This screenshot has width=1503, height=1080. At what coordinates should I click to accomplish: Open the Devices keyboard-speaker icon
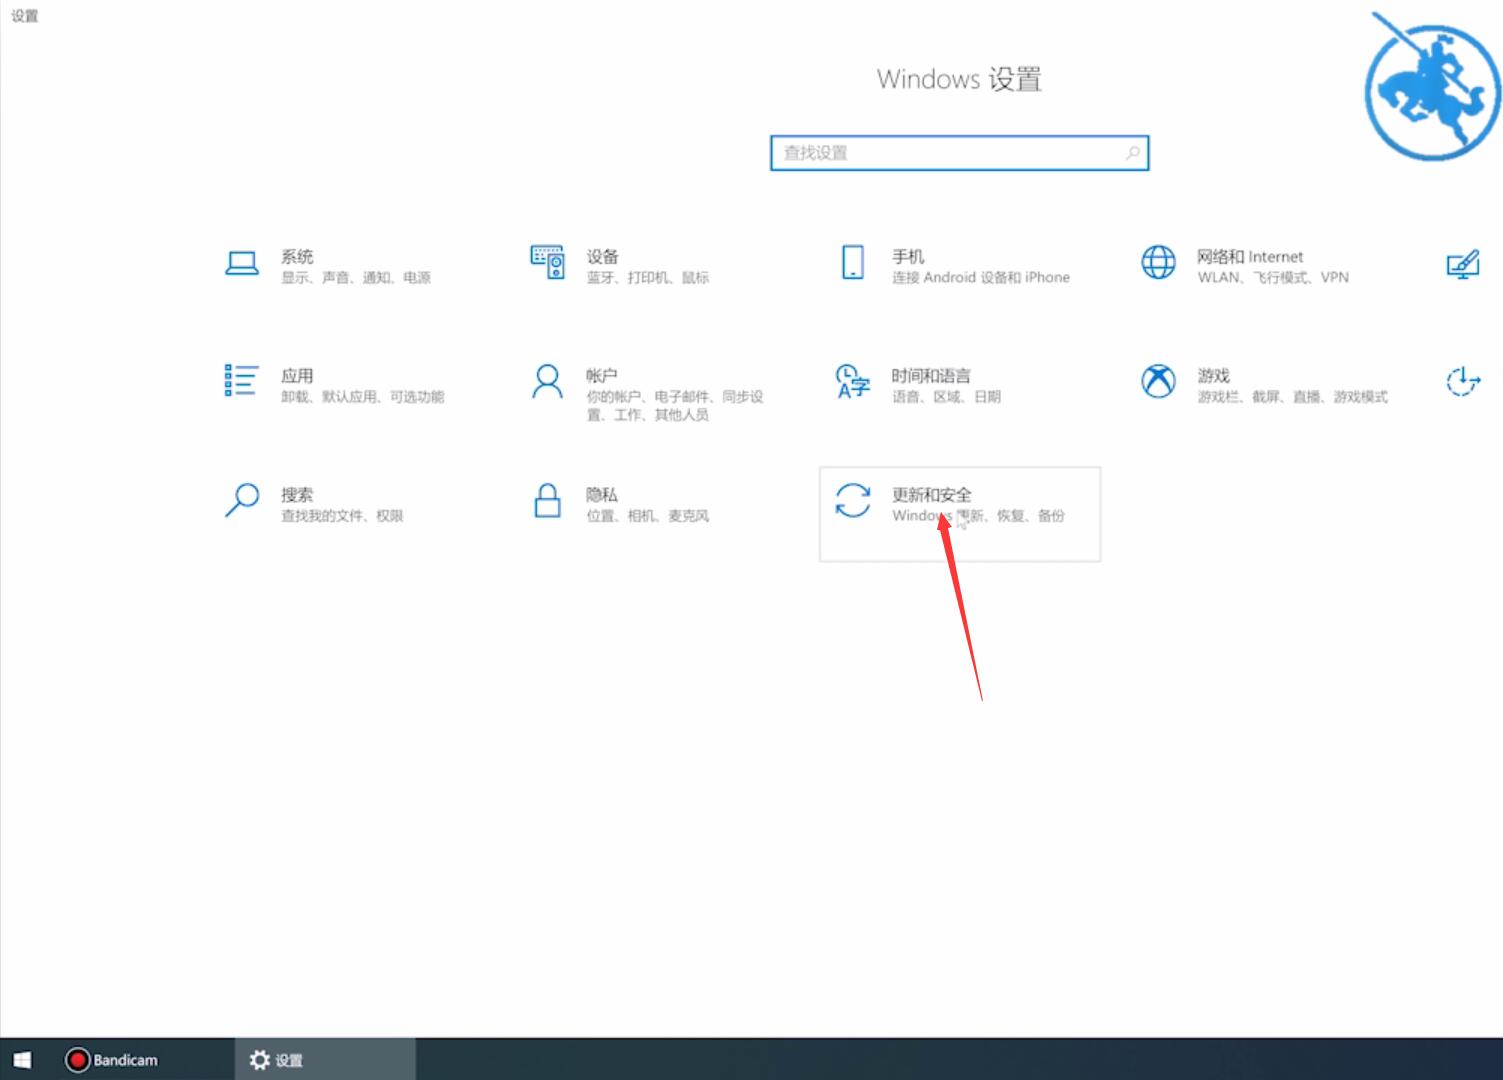tap(548, 263)
